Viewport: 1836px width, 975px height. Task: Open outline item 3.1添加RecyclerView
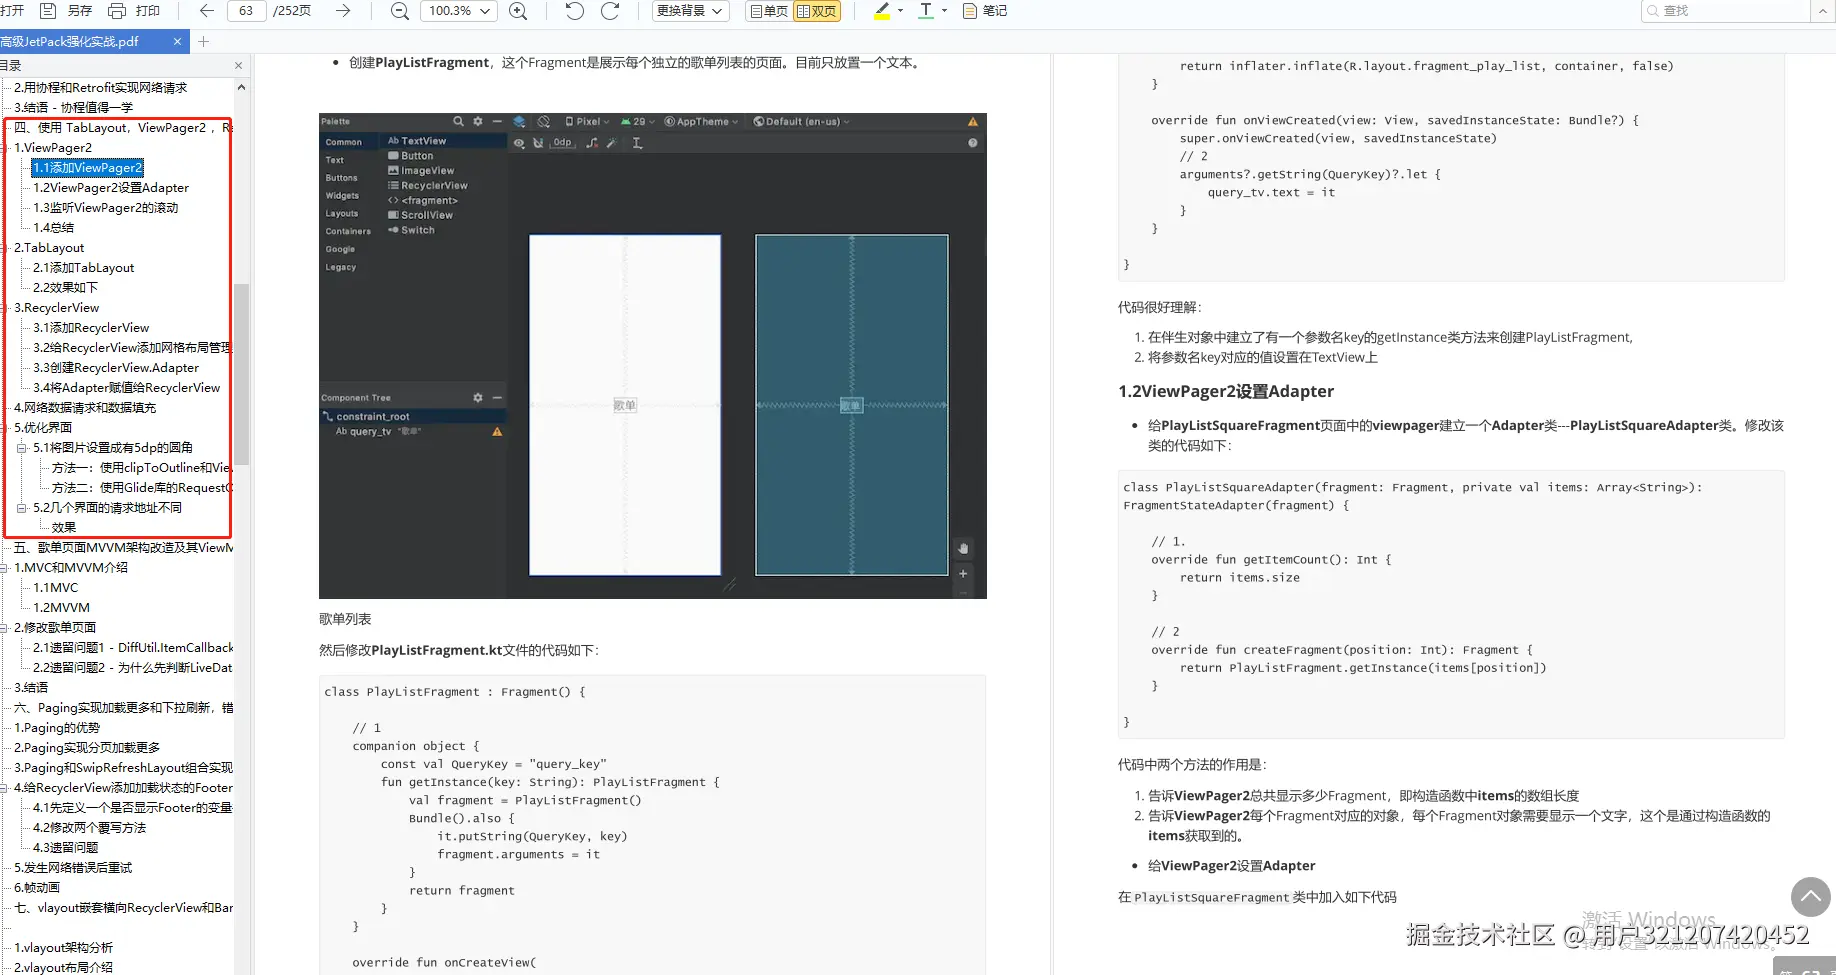[x=91, y=328]
